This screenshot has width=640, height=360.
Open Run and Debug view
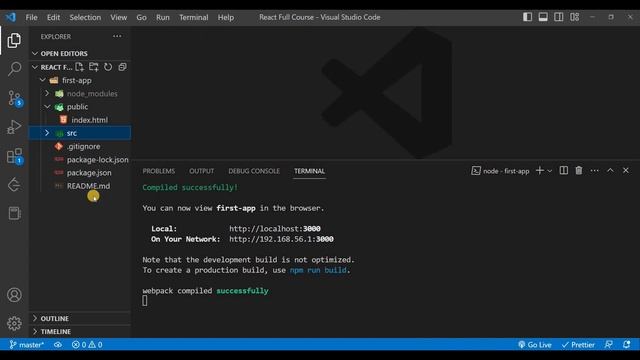tap(14, 127)
